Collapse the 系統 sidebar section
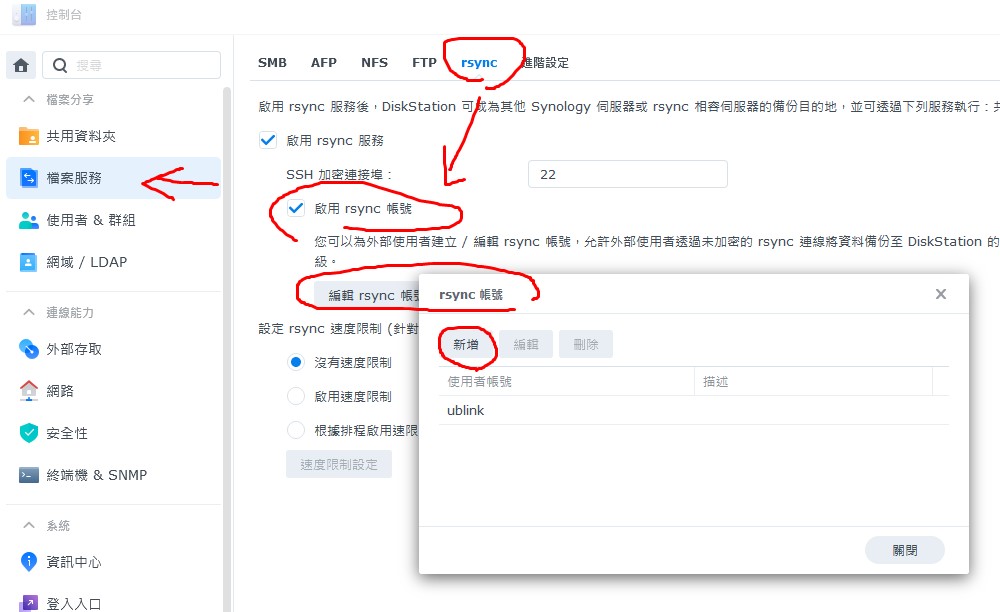Image resolution: width=1000 pixels, height=612 pixels. pyautogui.click(x=28, y=526)
